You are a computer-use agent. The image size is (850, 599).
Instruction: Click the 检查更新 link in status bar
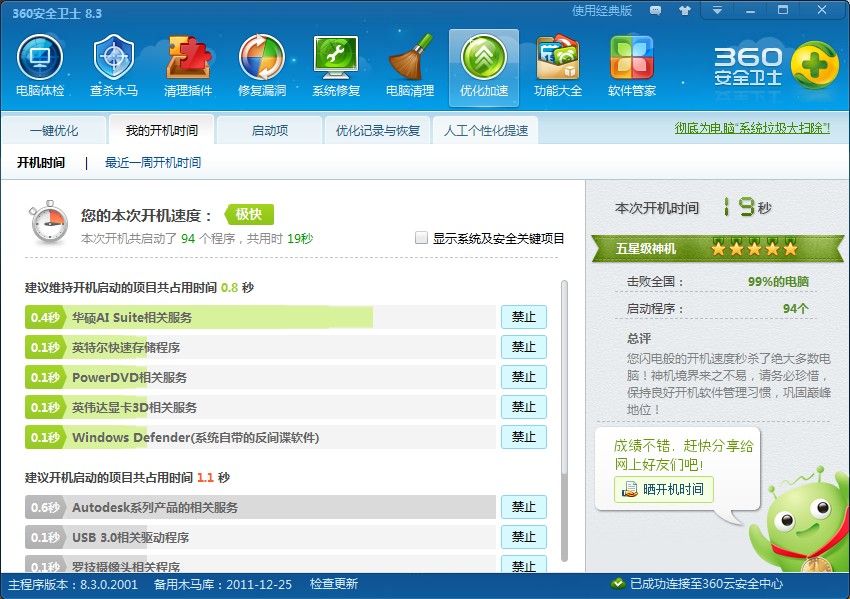pos(333,584)
